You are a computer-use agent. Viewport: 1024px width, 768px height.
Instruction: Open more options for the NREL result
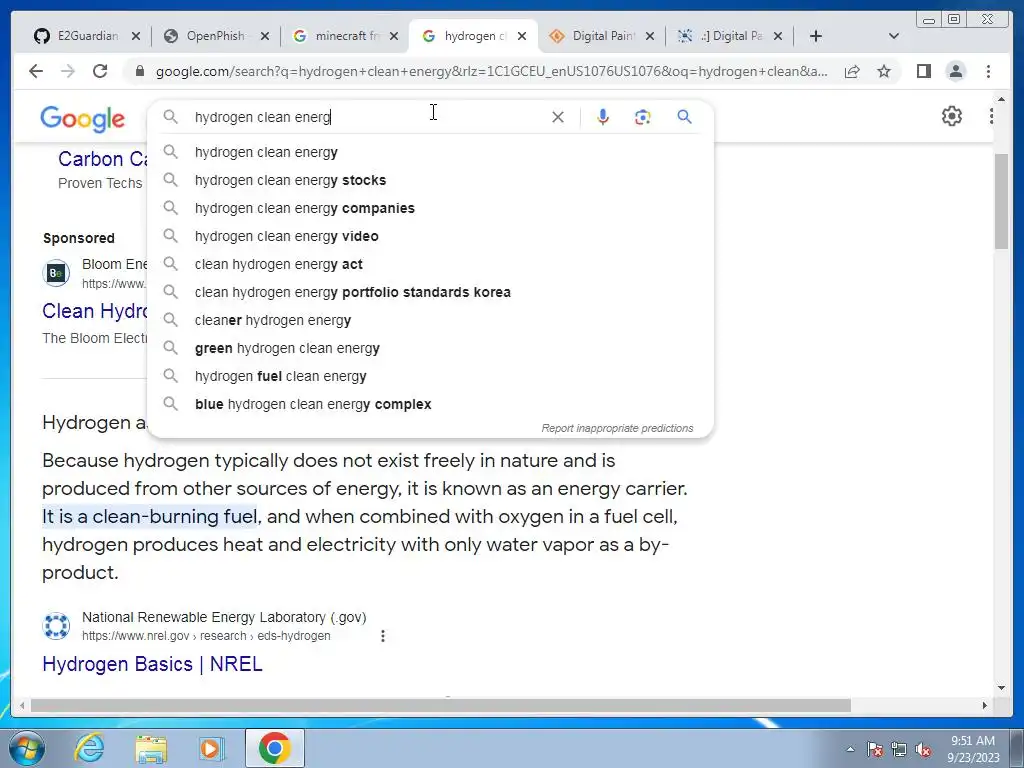(383, 635)
